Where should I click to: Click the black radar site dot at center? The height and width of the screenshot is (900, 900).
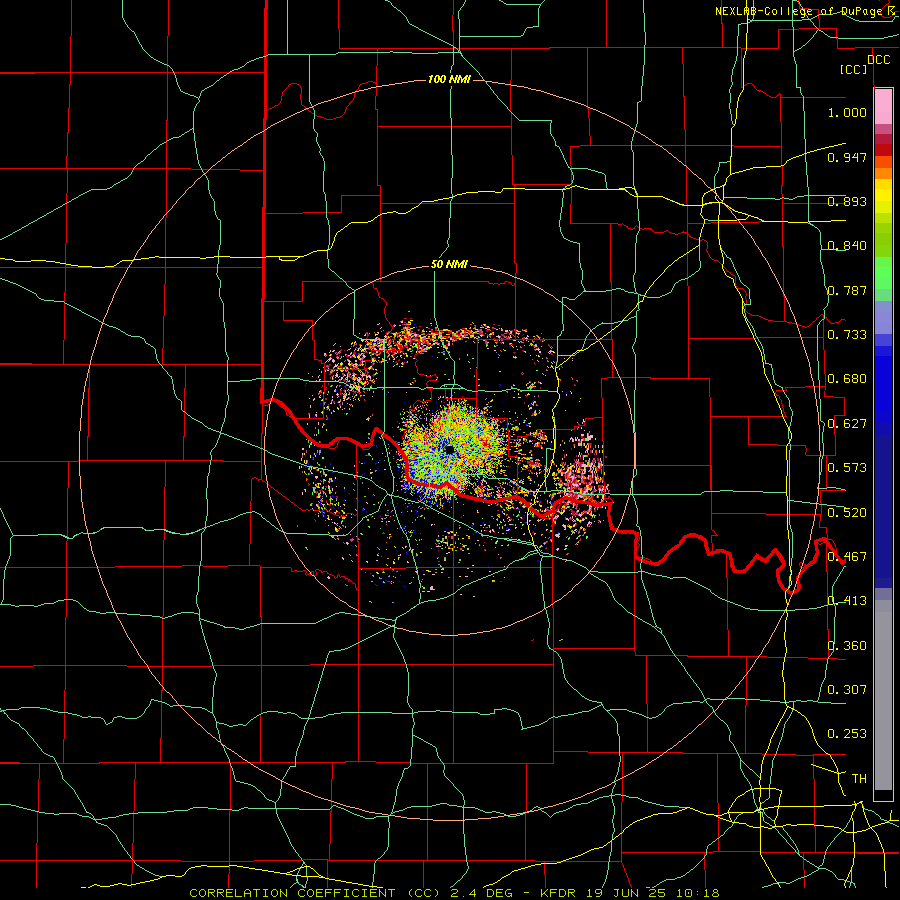pos(450,449)
